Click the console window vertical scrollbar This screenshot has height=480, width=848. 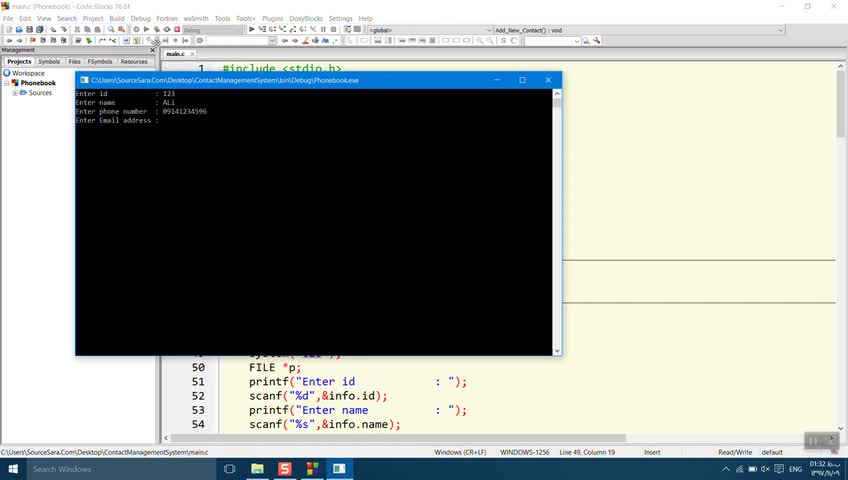click(x=557, y=222)
